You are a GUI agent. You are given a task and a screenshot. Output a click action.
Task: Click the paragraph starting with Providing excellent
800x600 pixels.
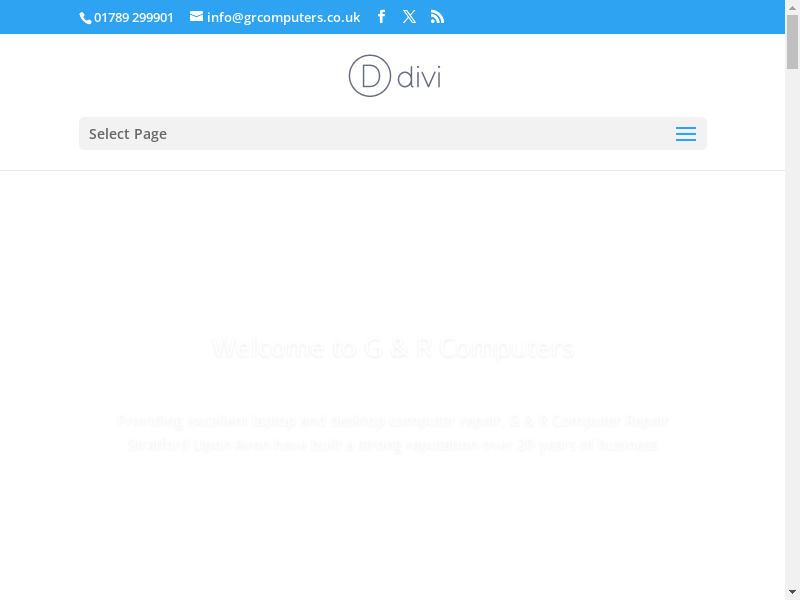tap(392, 422)
